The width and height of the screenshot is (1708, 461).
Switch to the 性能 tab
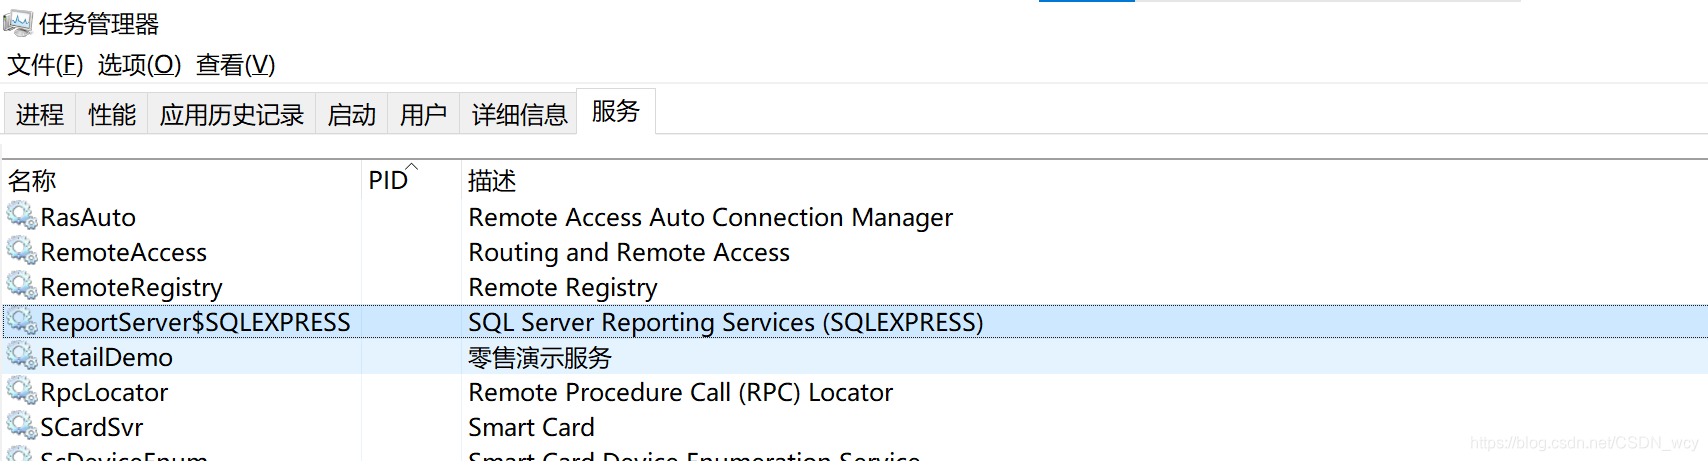point(112,114)
